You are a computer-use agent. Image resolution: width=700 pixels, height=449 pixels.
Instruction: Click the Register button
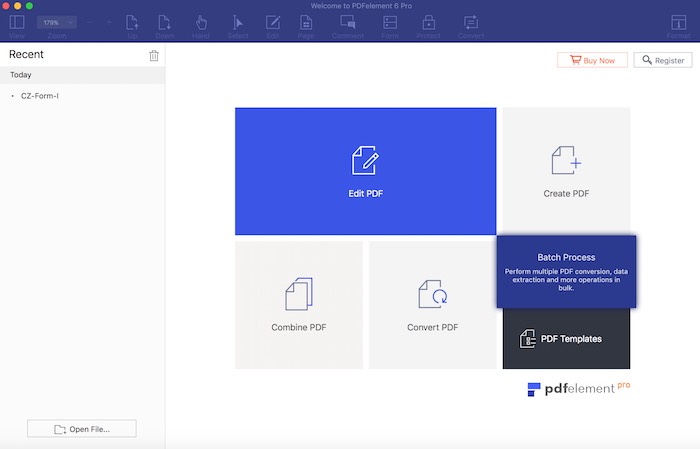662,60
